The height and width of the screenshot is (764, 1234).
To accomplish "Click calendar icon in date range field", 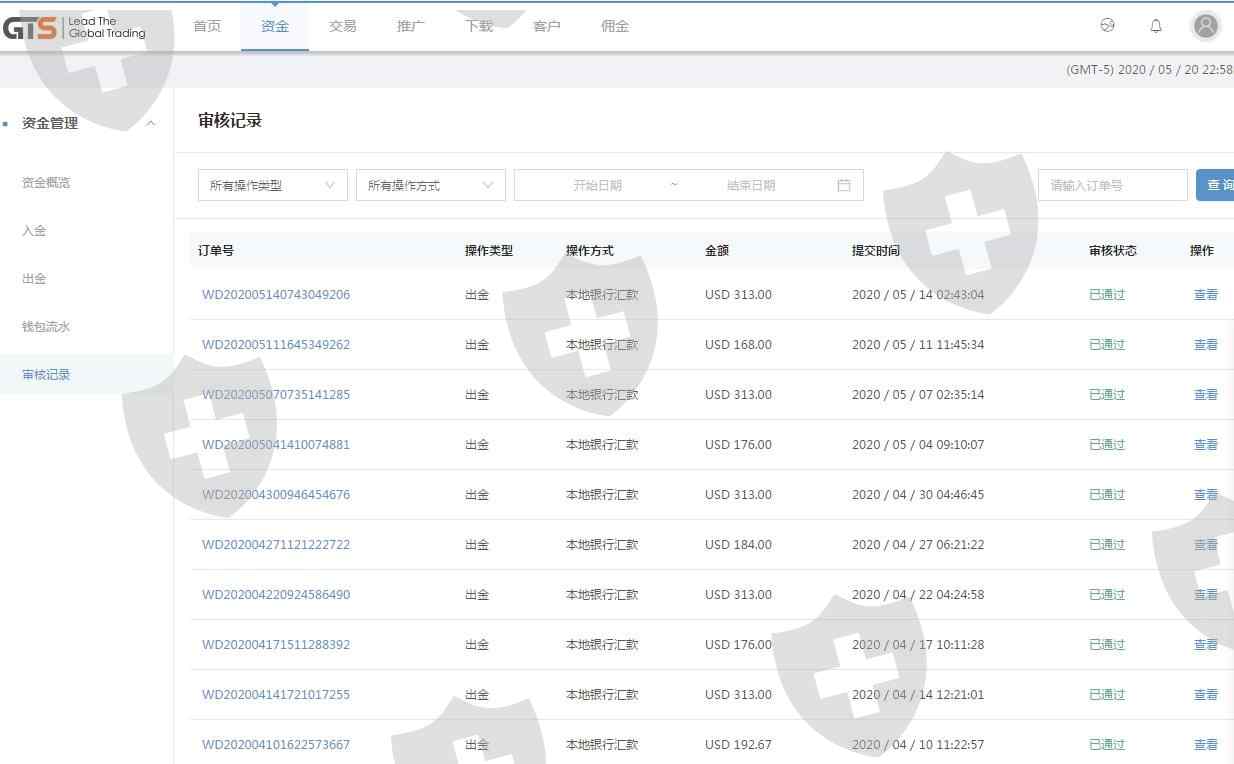I will coord(843,185).
